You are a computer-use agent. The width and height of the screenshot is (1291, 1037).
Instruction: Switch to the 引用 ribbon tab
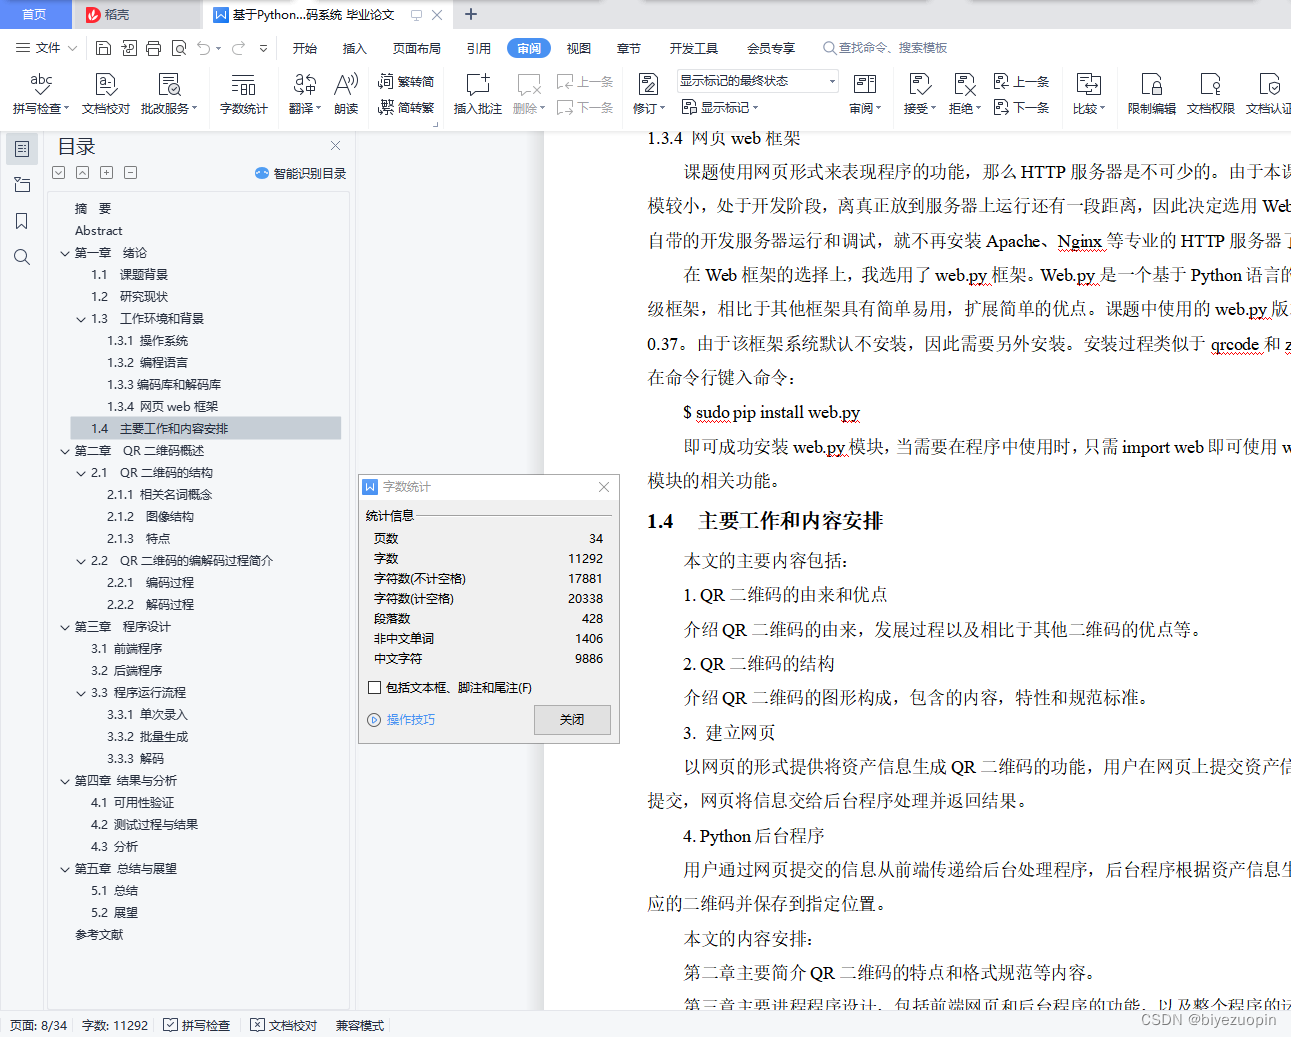point(479,48)
